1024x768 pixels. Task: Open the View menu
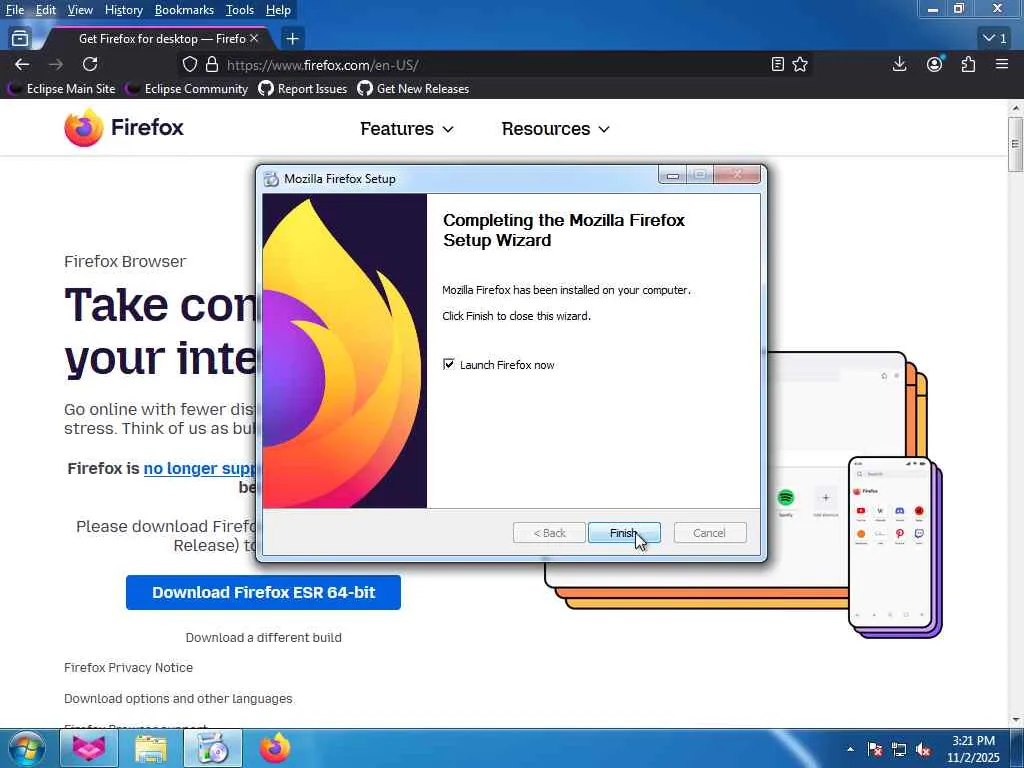click(x=80, y=10)
